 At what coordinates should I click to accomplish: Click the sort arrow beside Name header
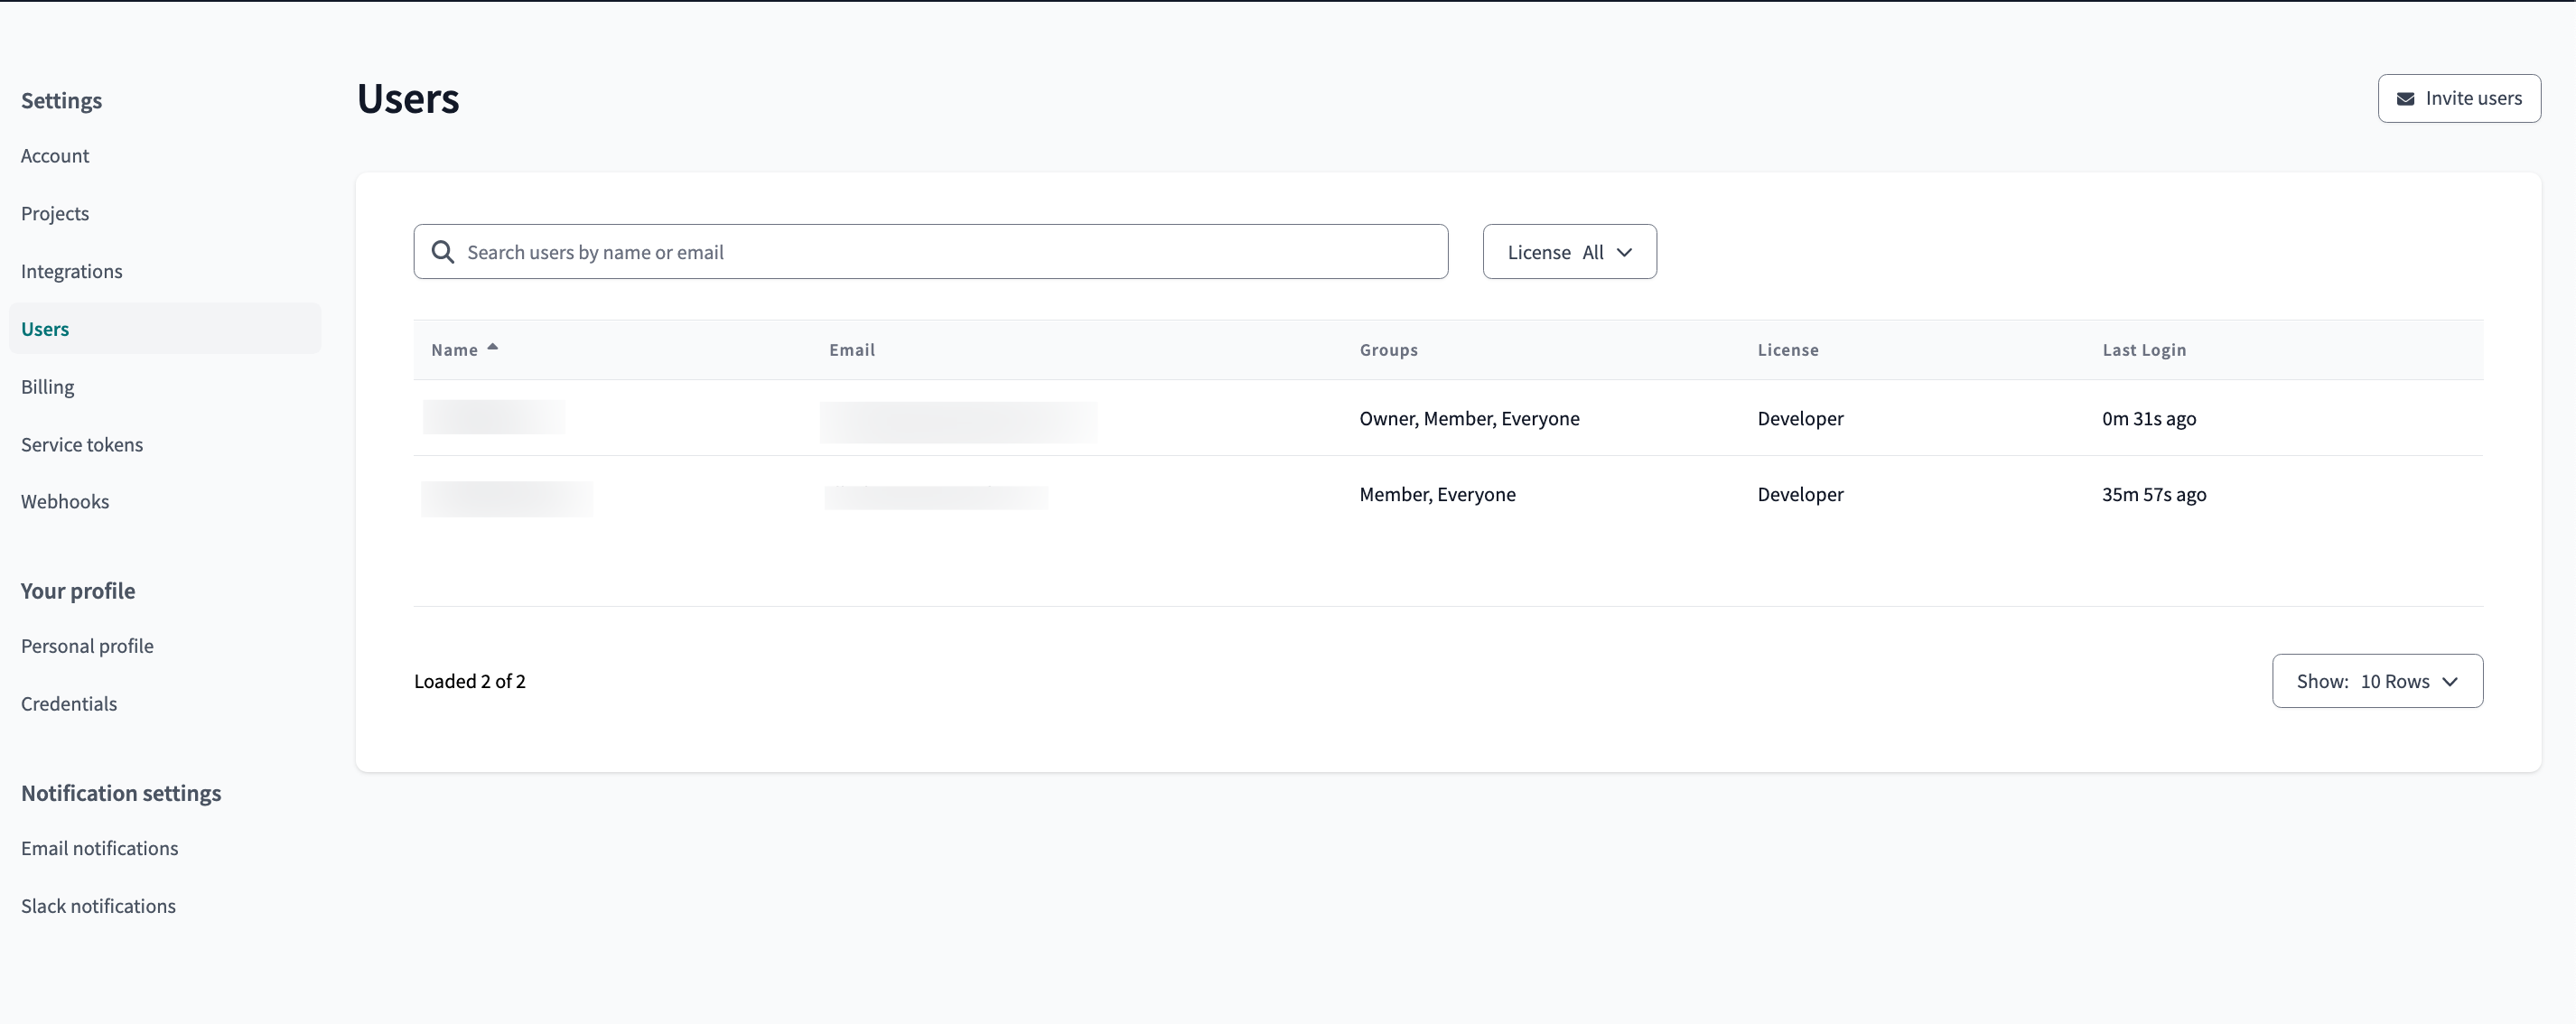click(494, 347)
